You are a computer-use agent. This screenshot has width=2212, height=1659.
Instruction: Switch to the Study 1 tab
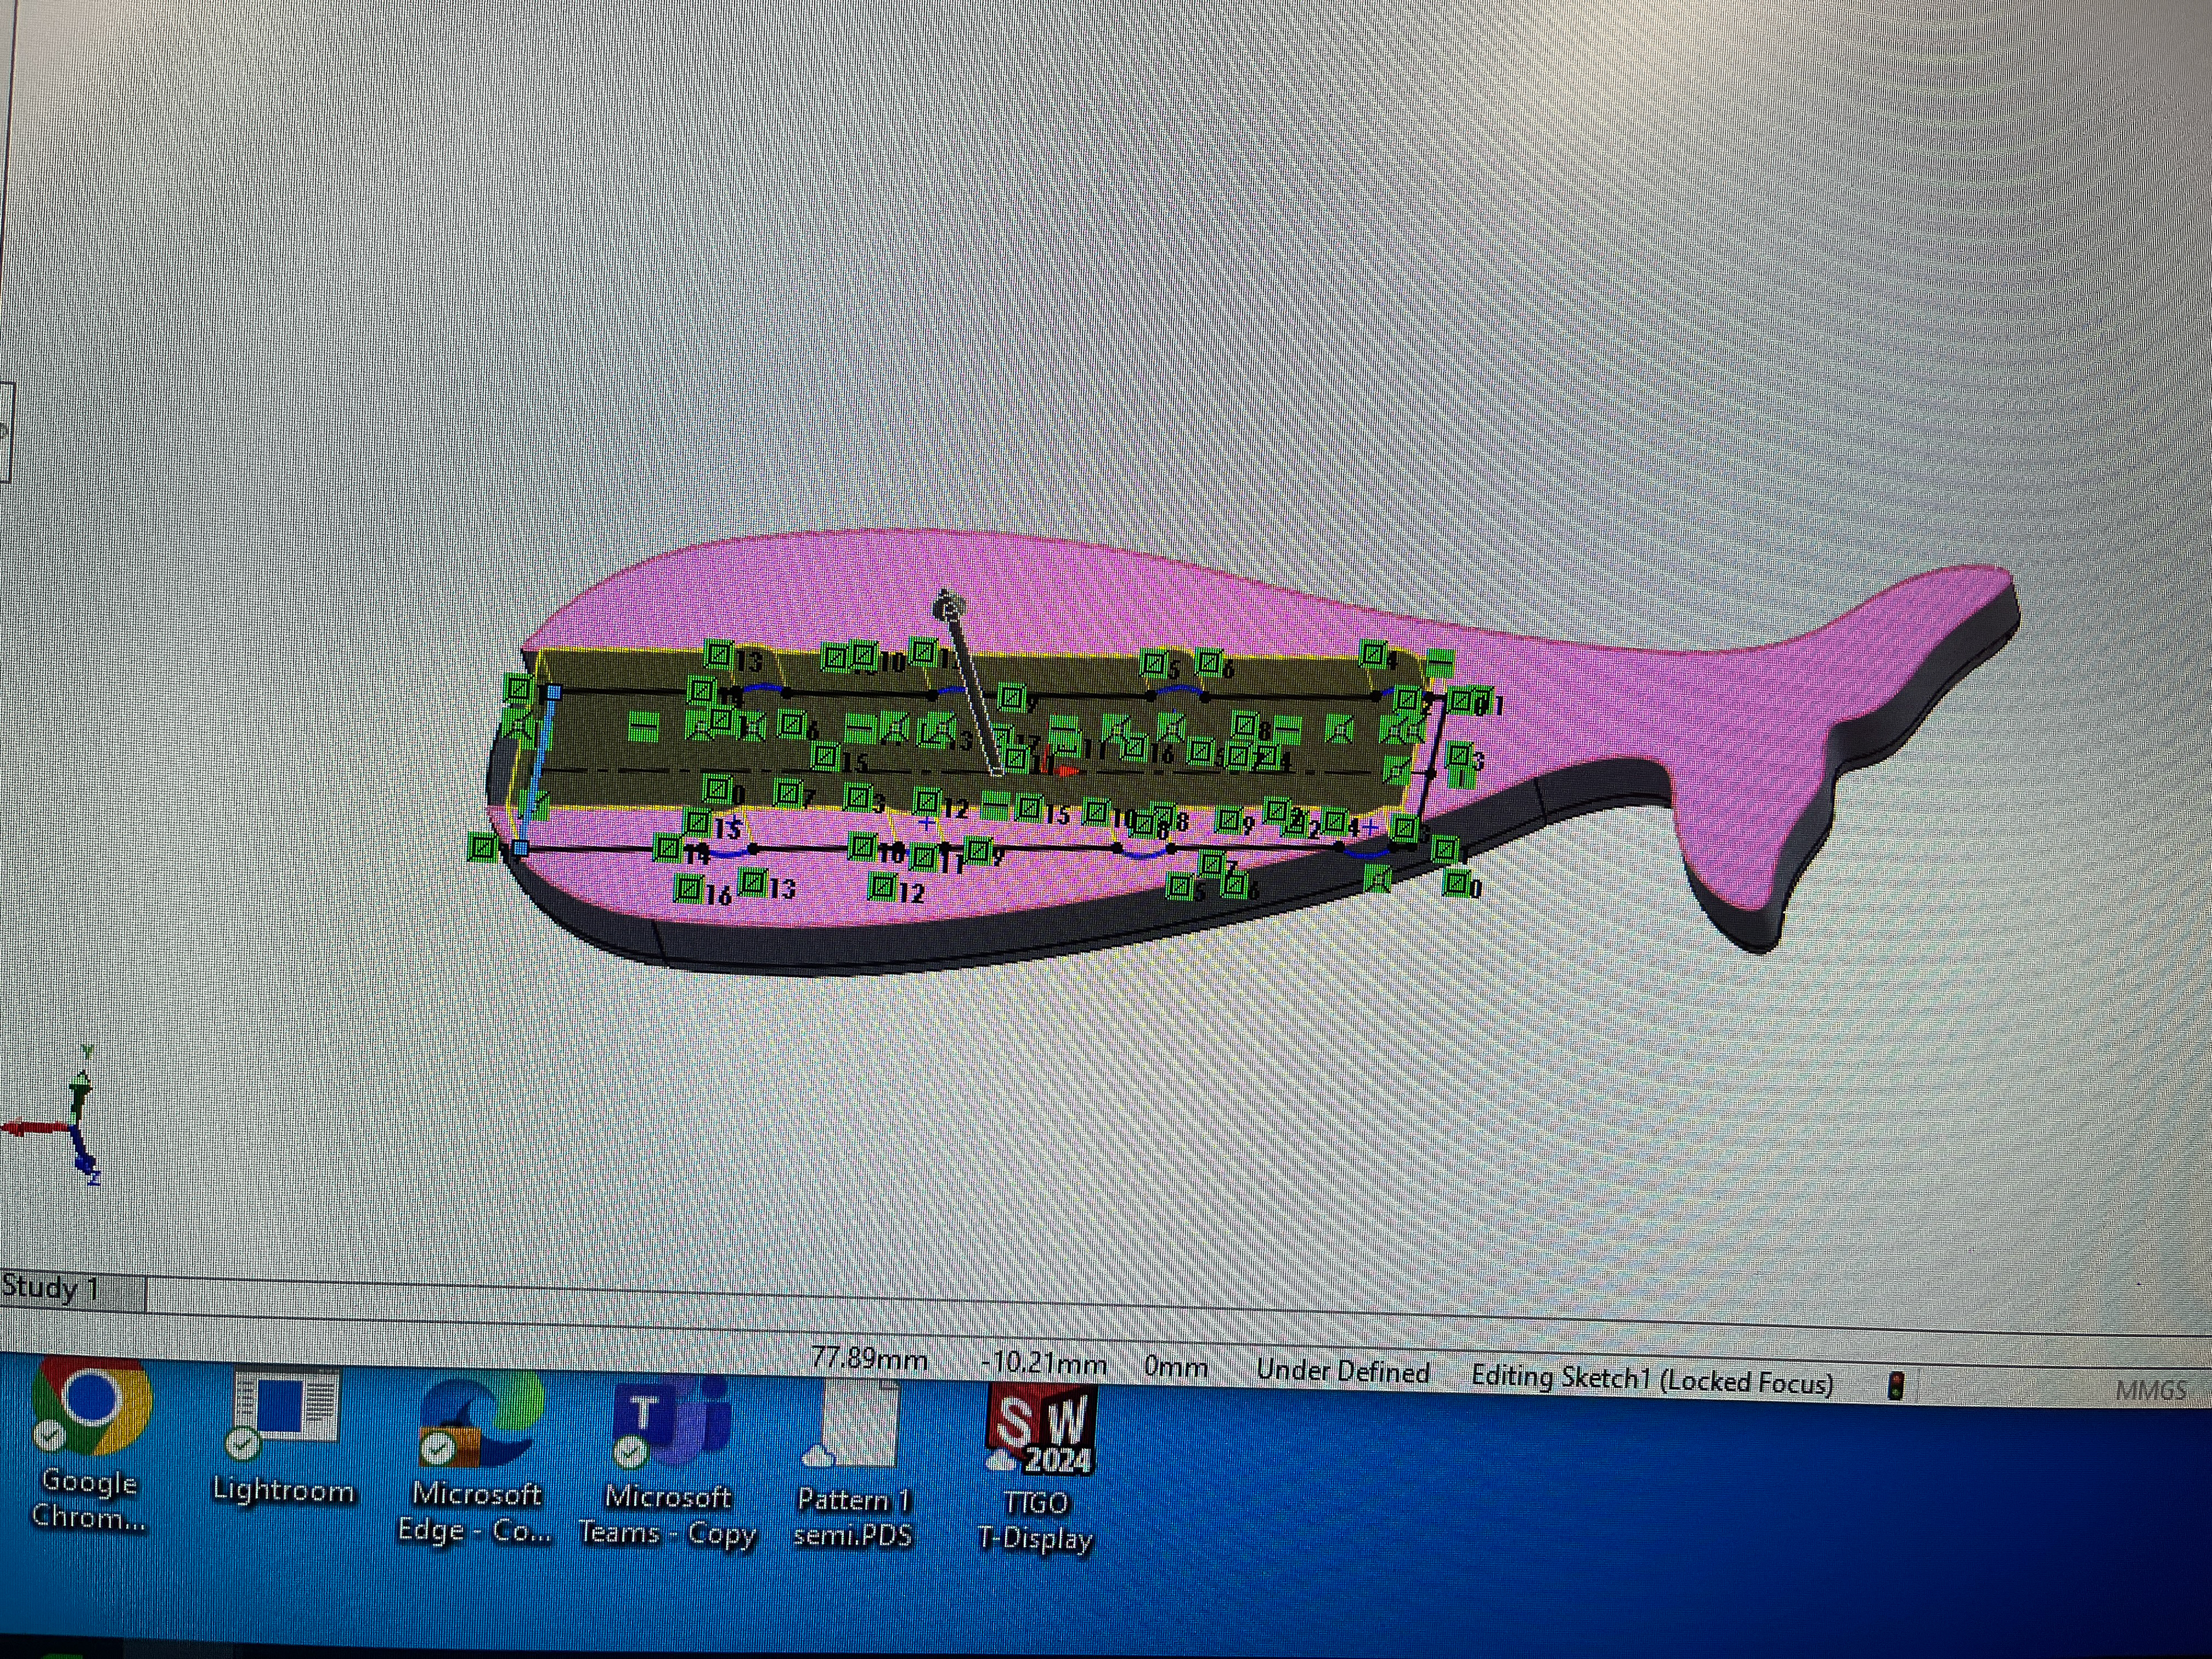click(52, 1287)
